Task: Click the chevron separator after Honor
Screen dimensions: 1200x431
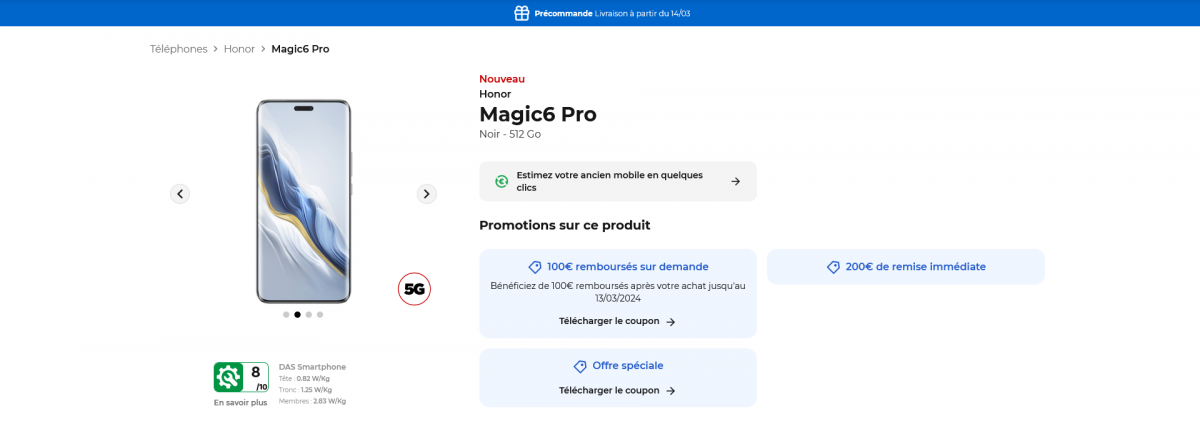Action: click(x=263, y=49)
